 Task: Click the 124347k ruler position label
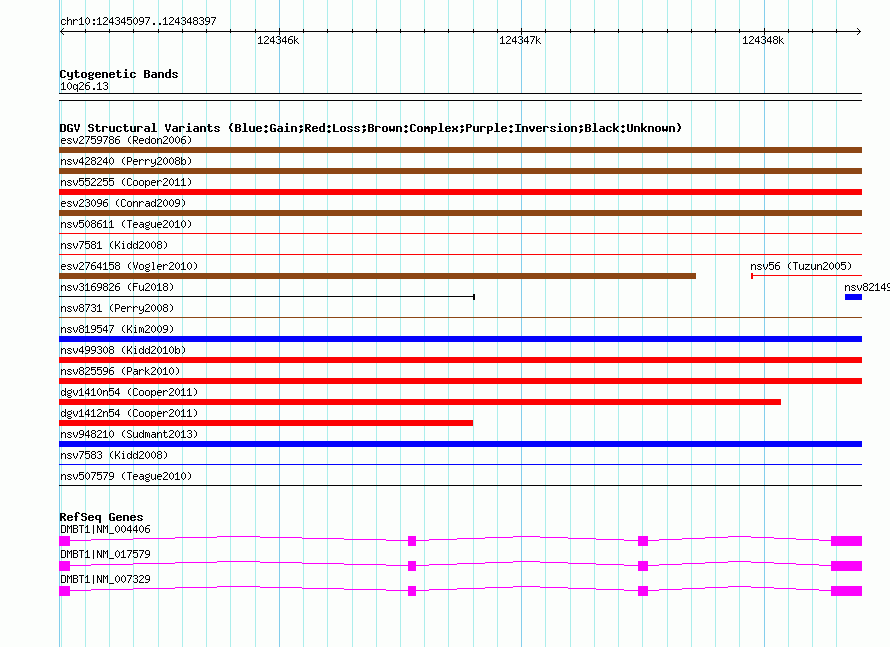[520, 40]
